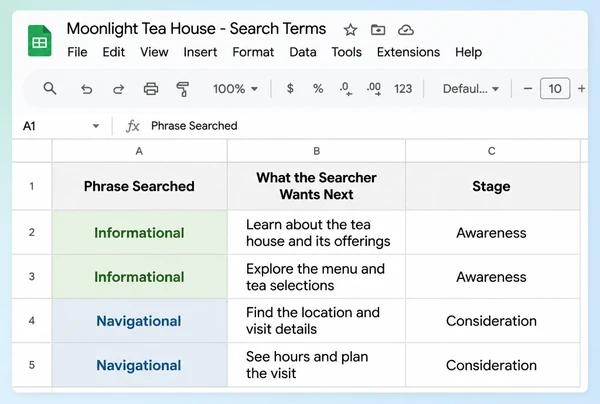Click the undo arrow

point(86,89)
